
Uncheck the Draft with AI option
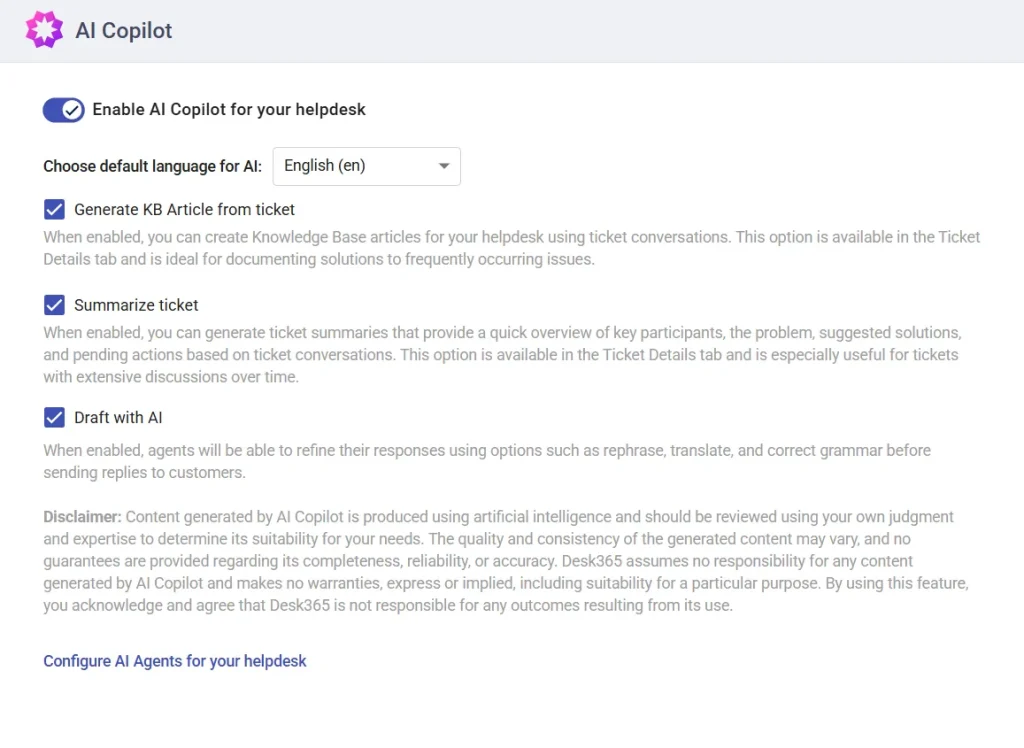click(x=54, y=417)
